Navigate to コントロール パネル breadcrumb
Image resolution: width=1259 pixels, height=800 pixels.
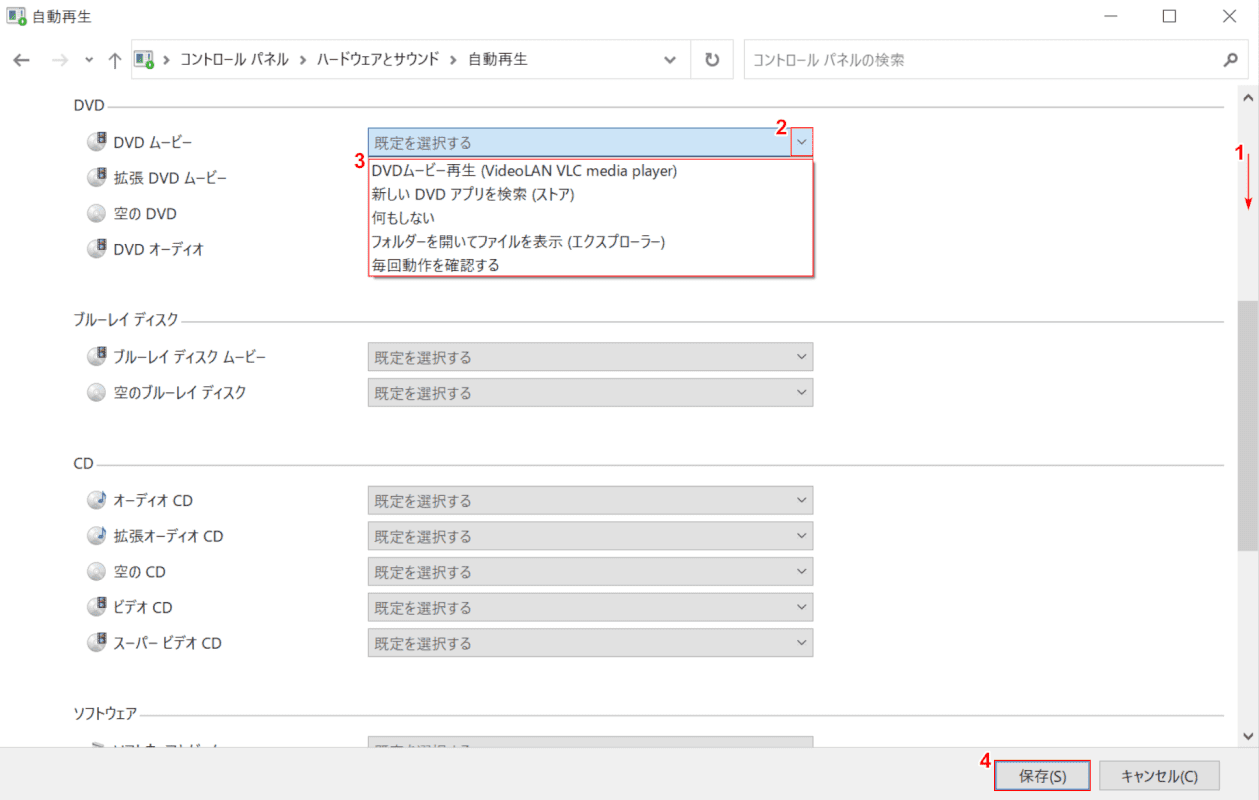pyautogui.click(x=234, y=60)
